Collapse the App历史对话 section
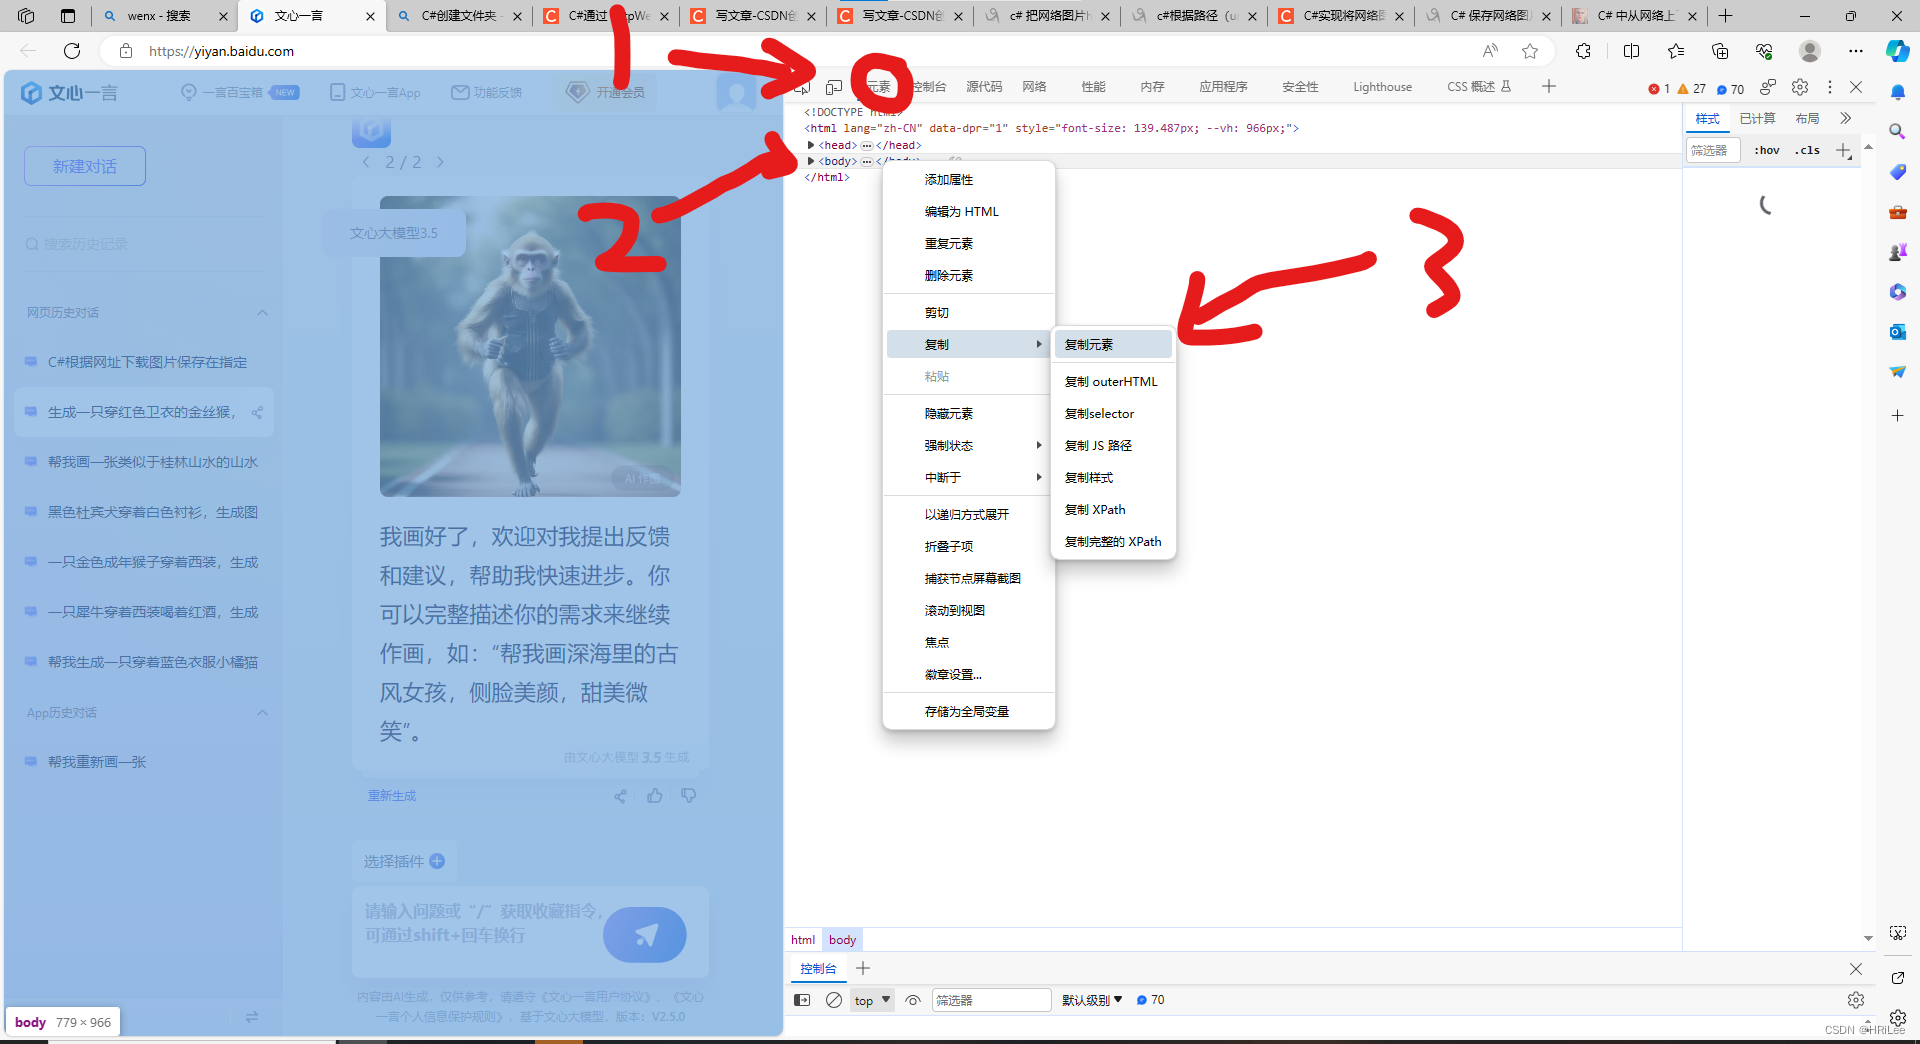Viewport: 1920px width, 1044px height. click(262, 713)
